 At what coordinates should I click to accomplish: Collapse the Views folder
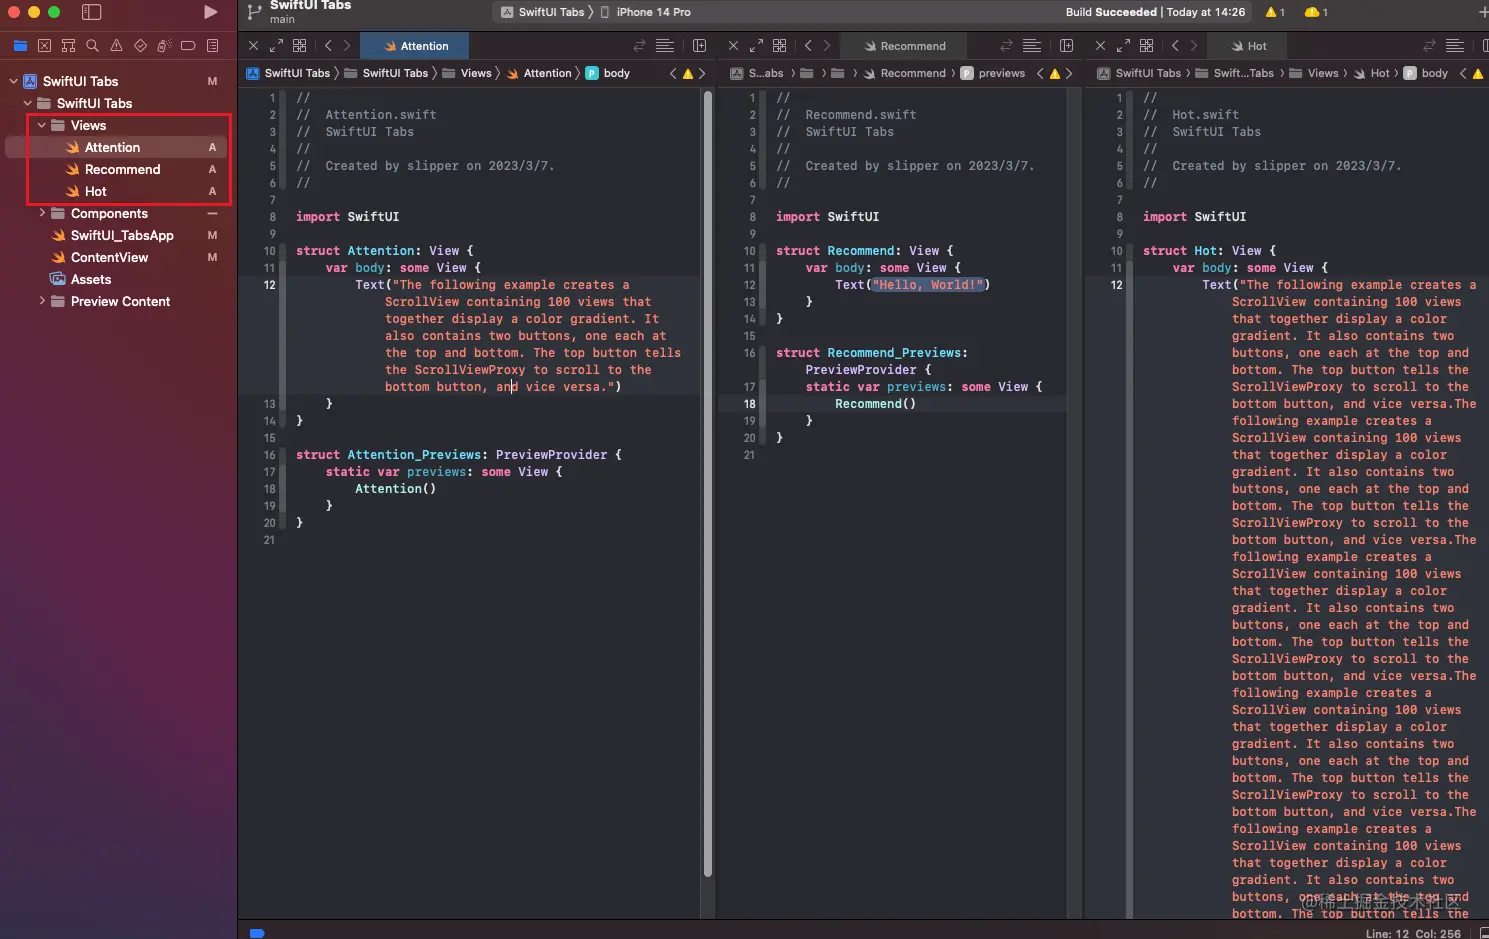pos(41,125)
